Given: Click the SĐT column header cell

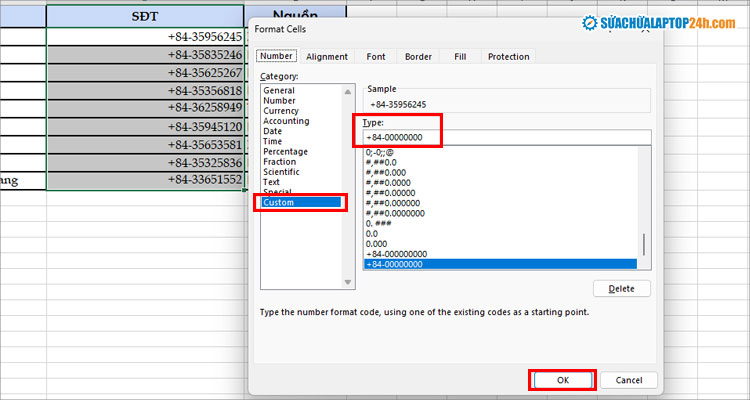Looking at the screenshot, I should (145, 16).
